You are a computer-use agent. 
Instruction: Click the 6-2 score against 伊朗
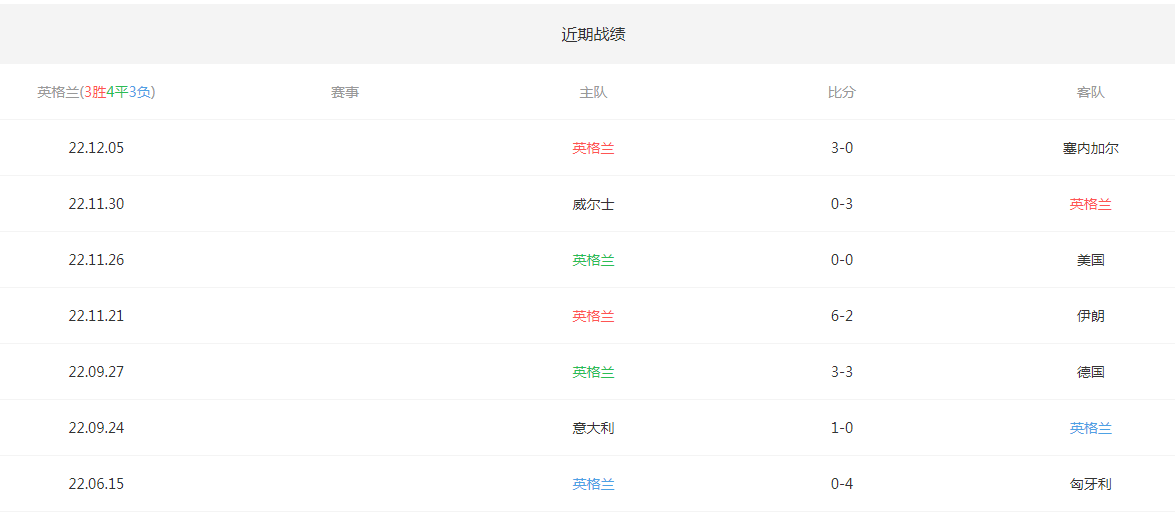[841, 316]
